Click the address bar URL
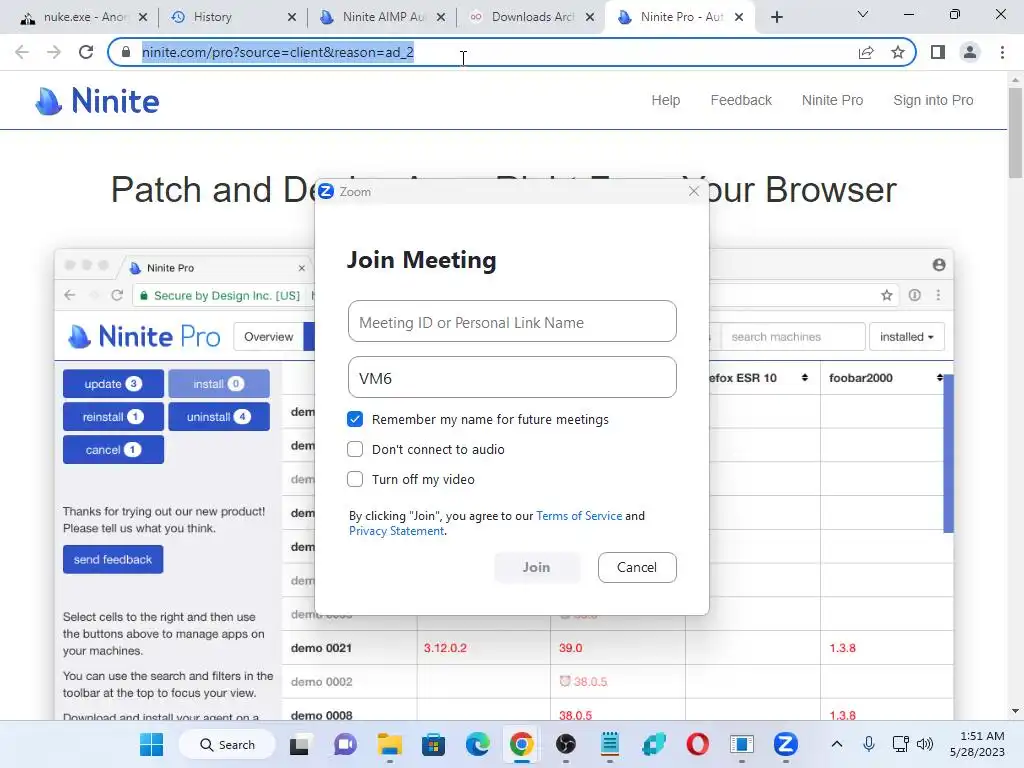 point(278,52)
